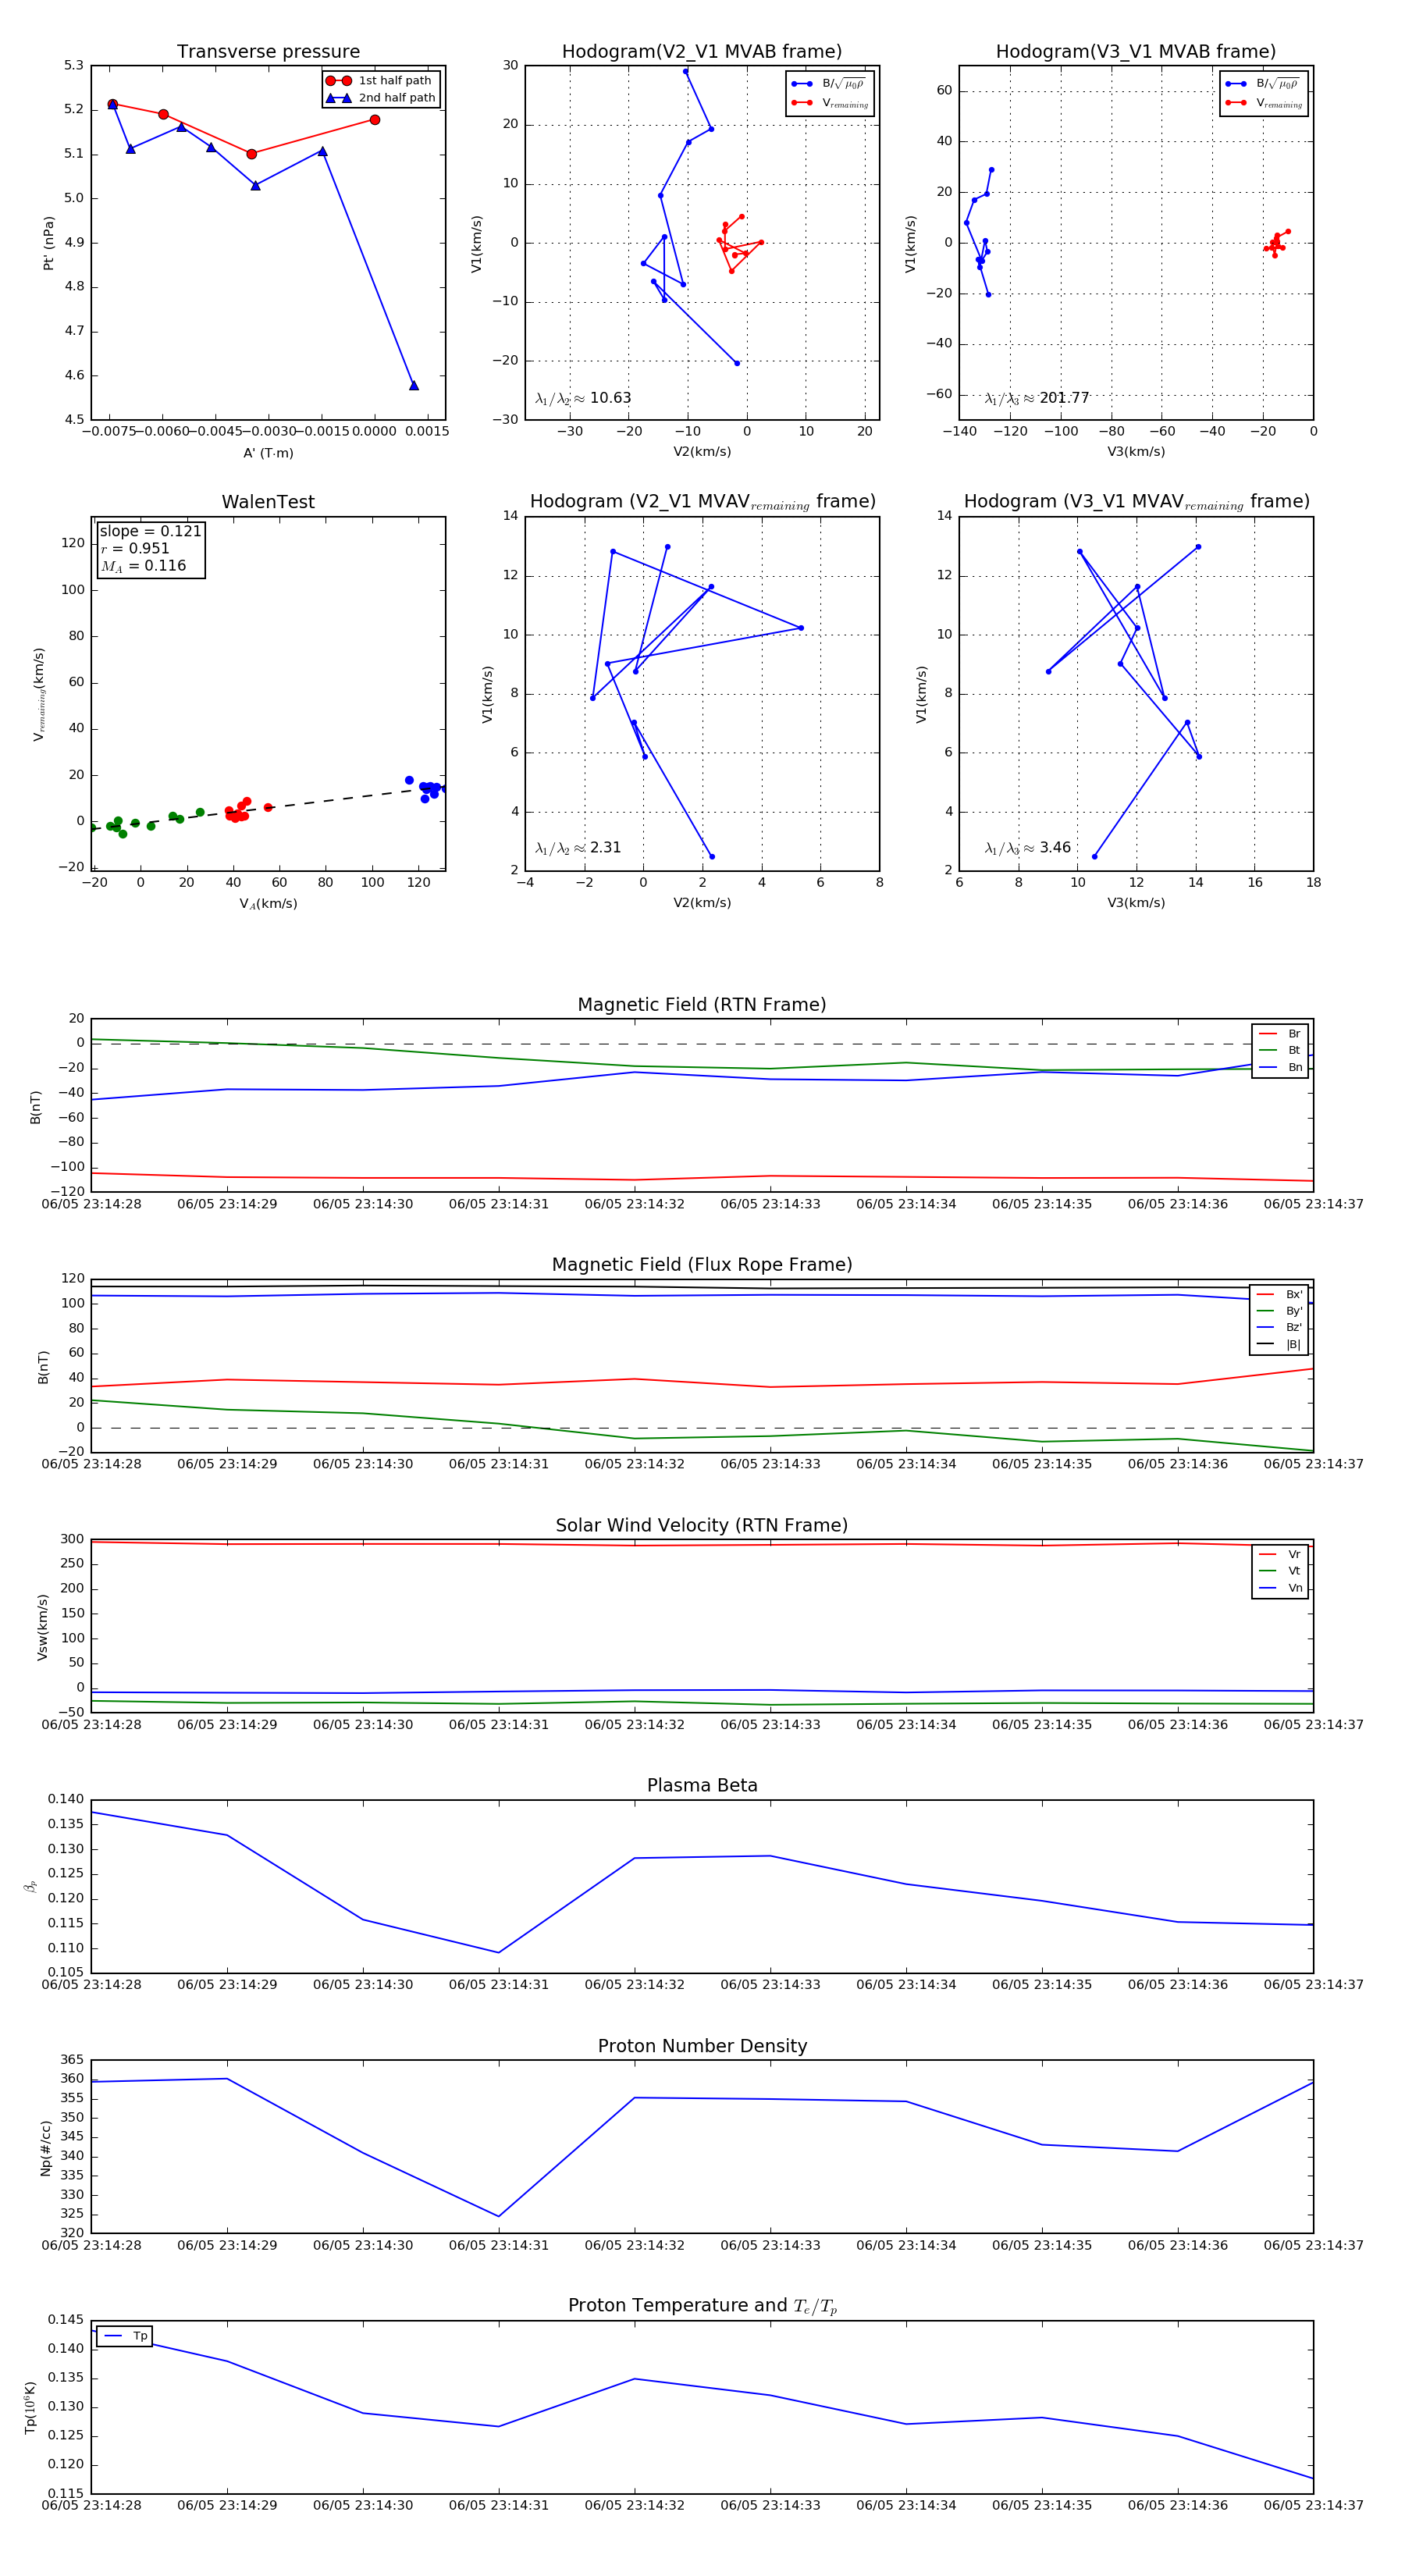Click the "Transverse pressure" plot title
1405x2576 pixels.
click(x=268, y=52)
